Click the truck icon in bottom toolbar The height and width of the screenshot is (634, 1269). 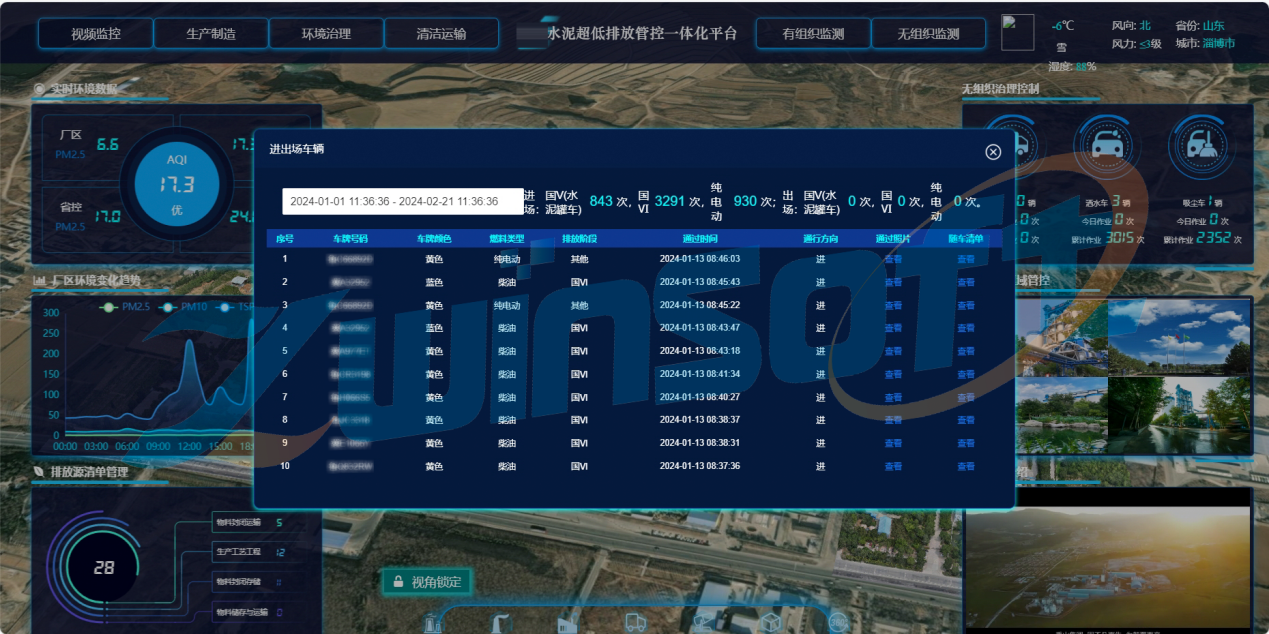click(x=635, y=622)
